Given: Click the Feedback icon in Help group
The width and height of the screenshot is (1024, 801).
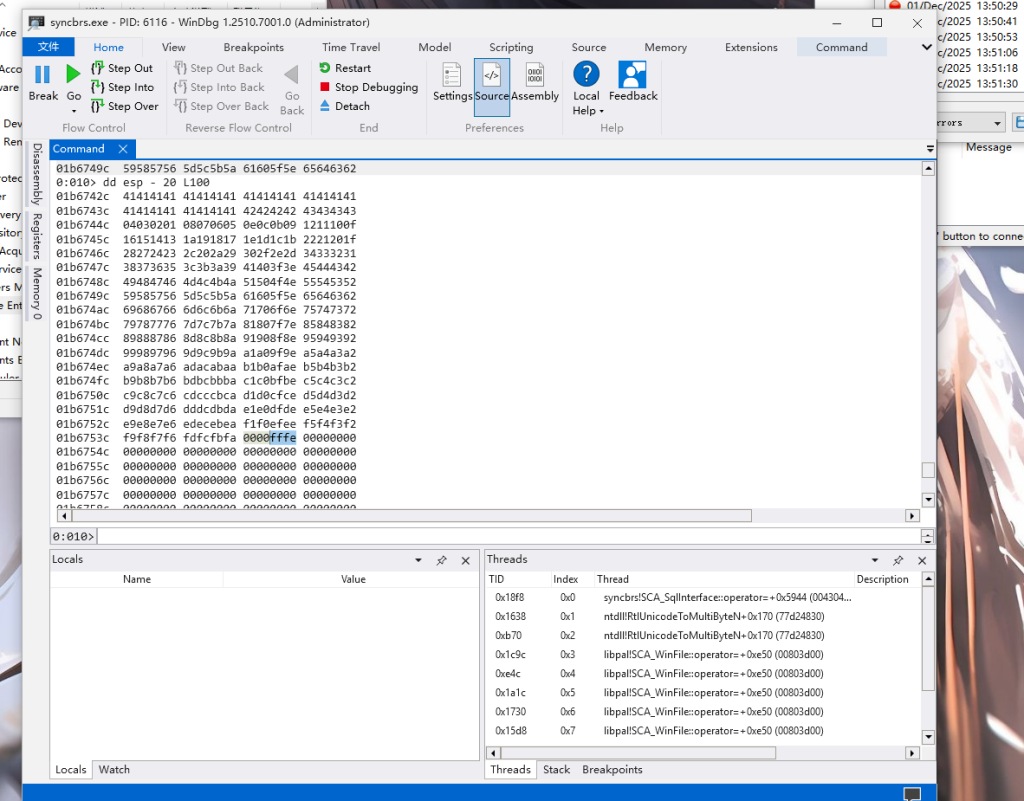Looking at the screenshot, I should (632, 77).
